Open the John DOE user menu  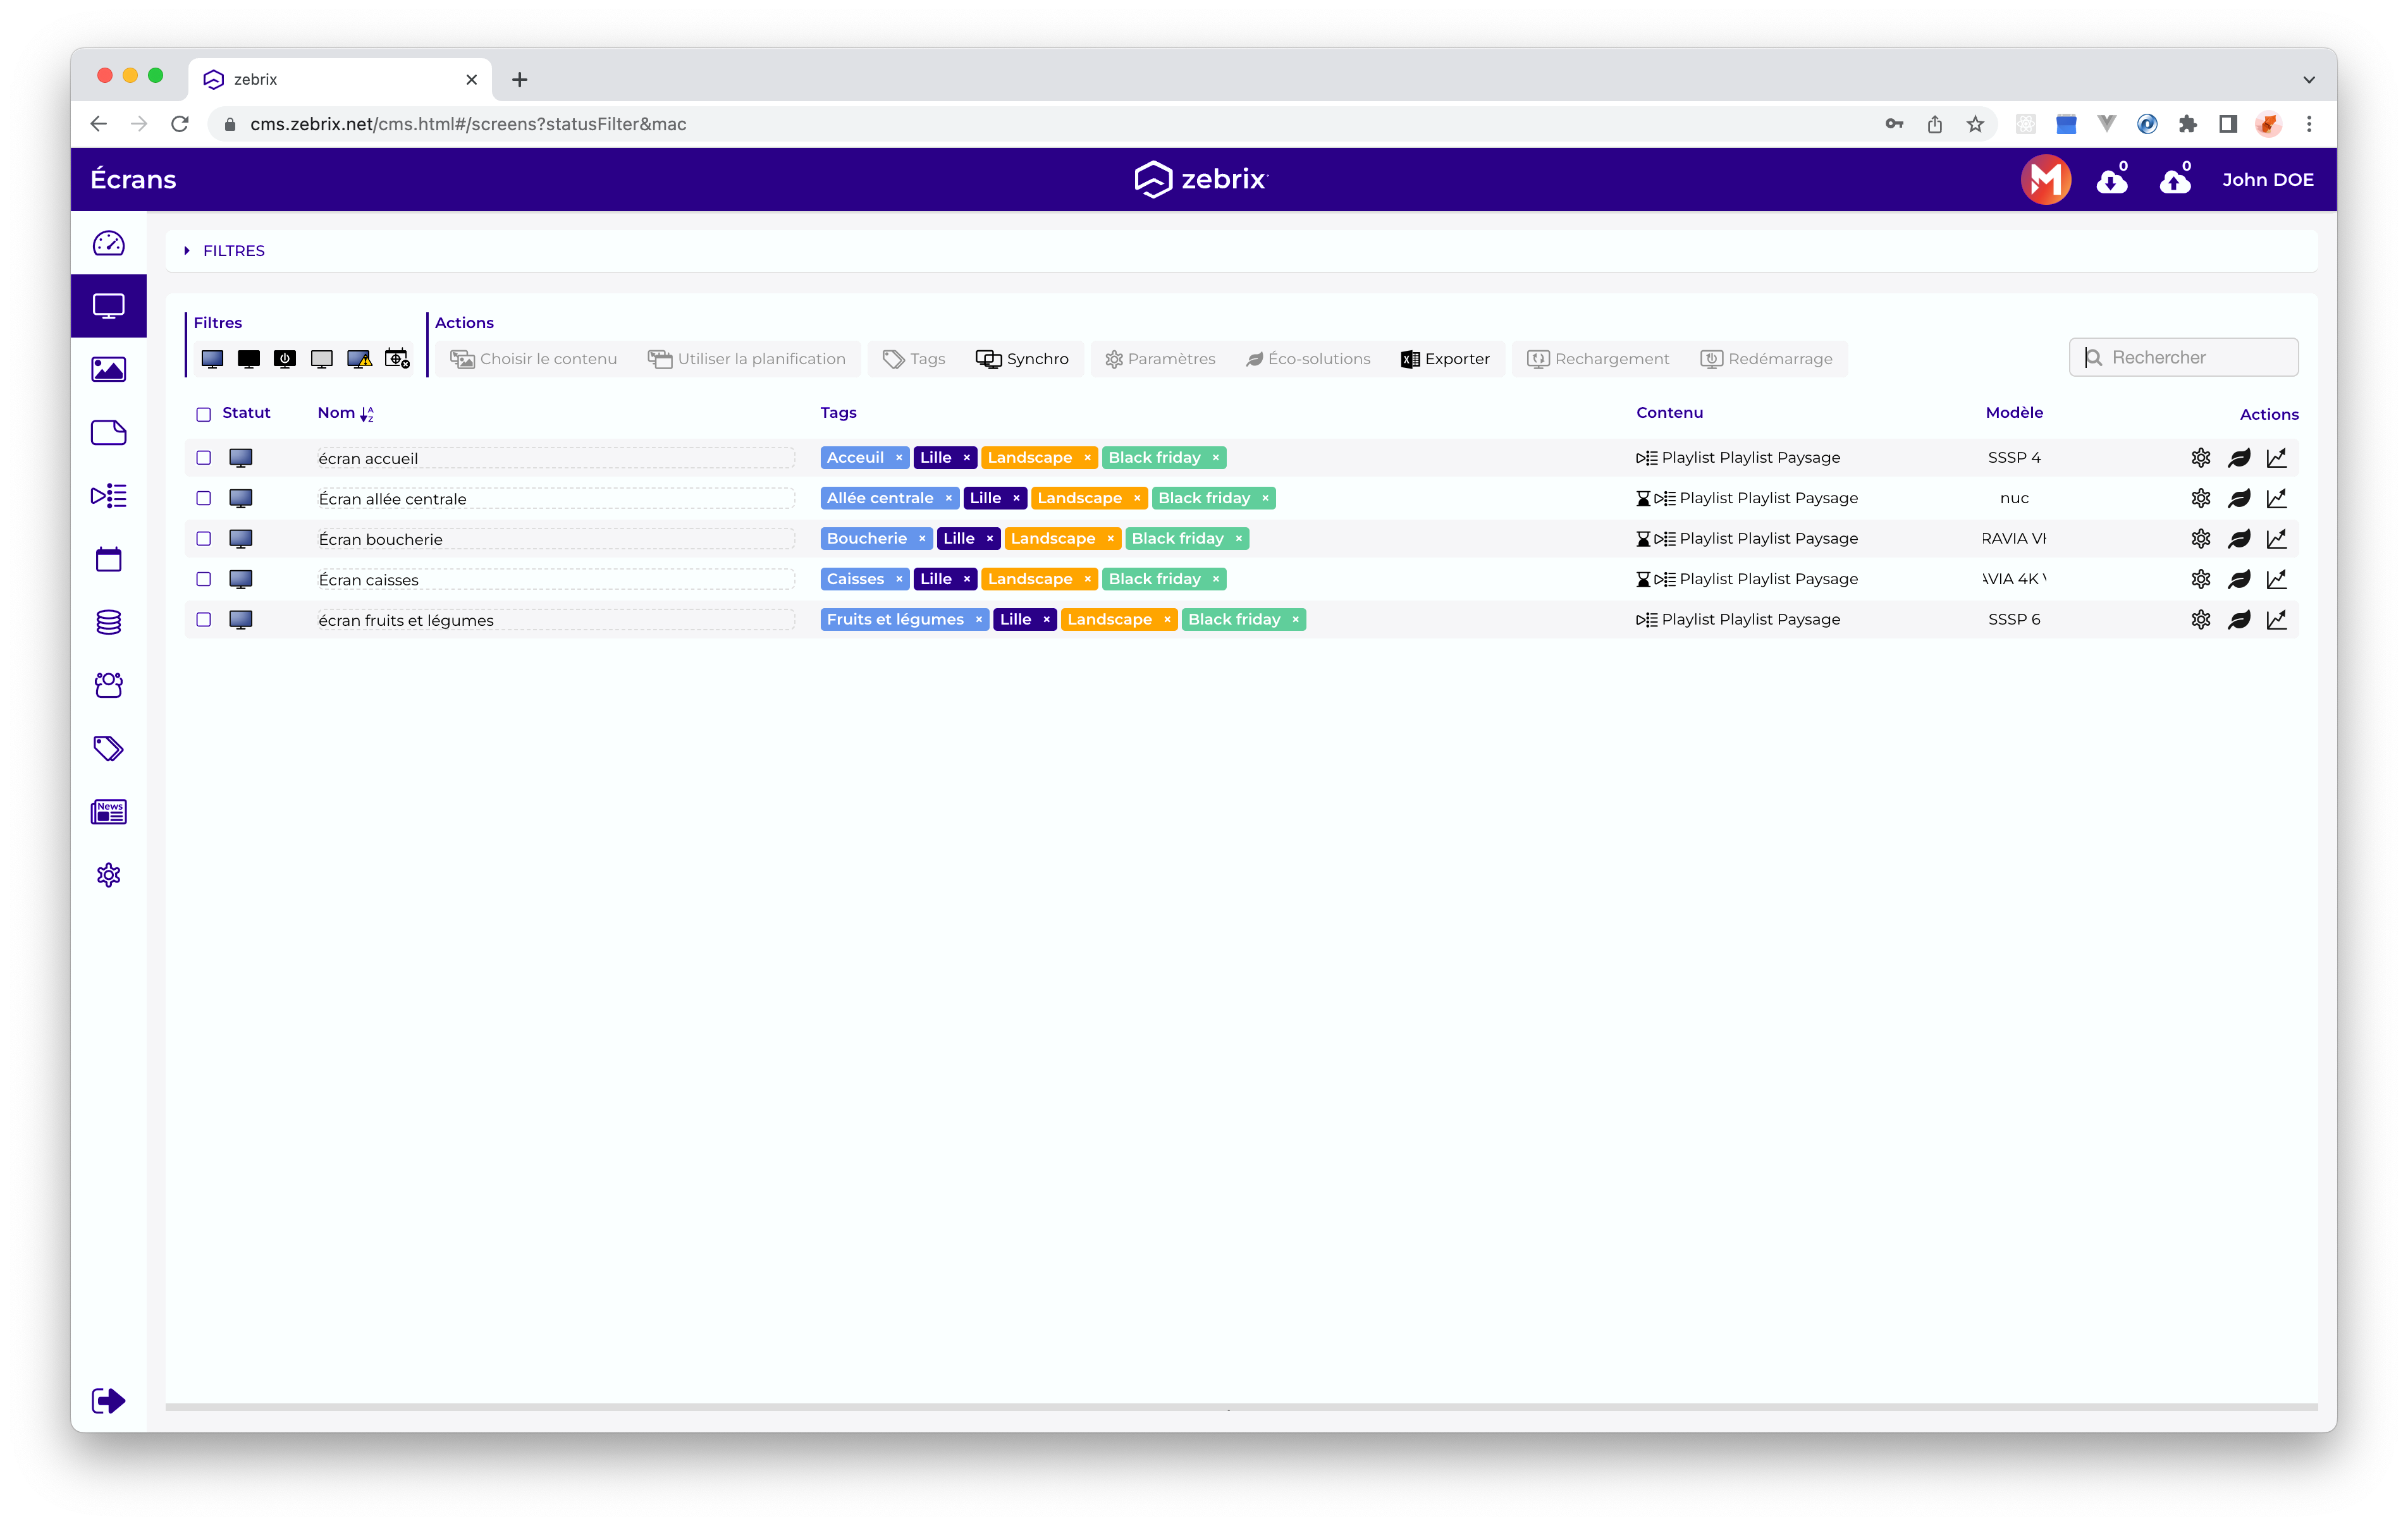coord(2267,180)
